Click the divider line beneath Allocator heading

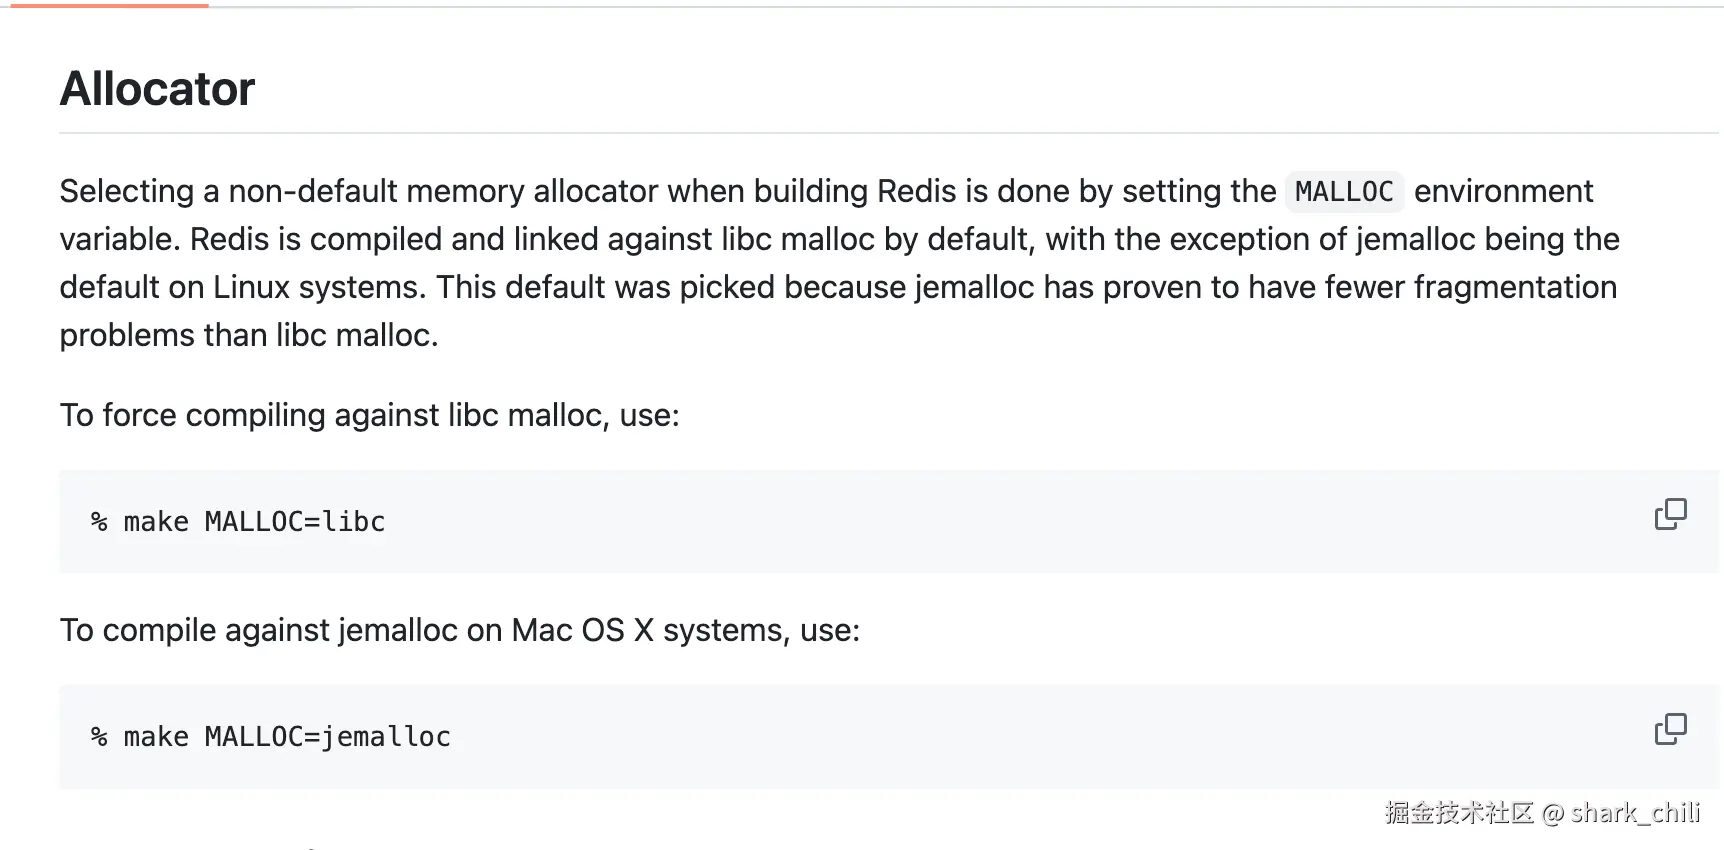click(889, 133)
